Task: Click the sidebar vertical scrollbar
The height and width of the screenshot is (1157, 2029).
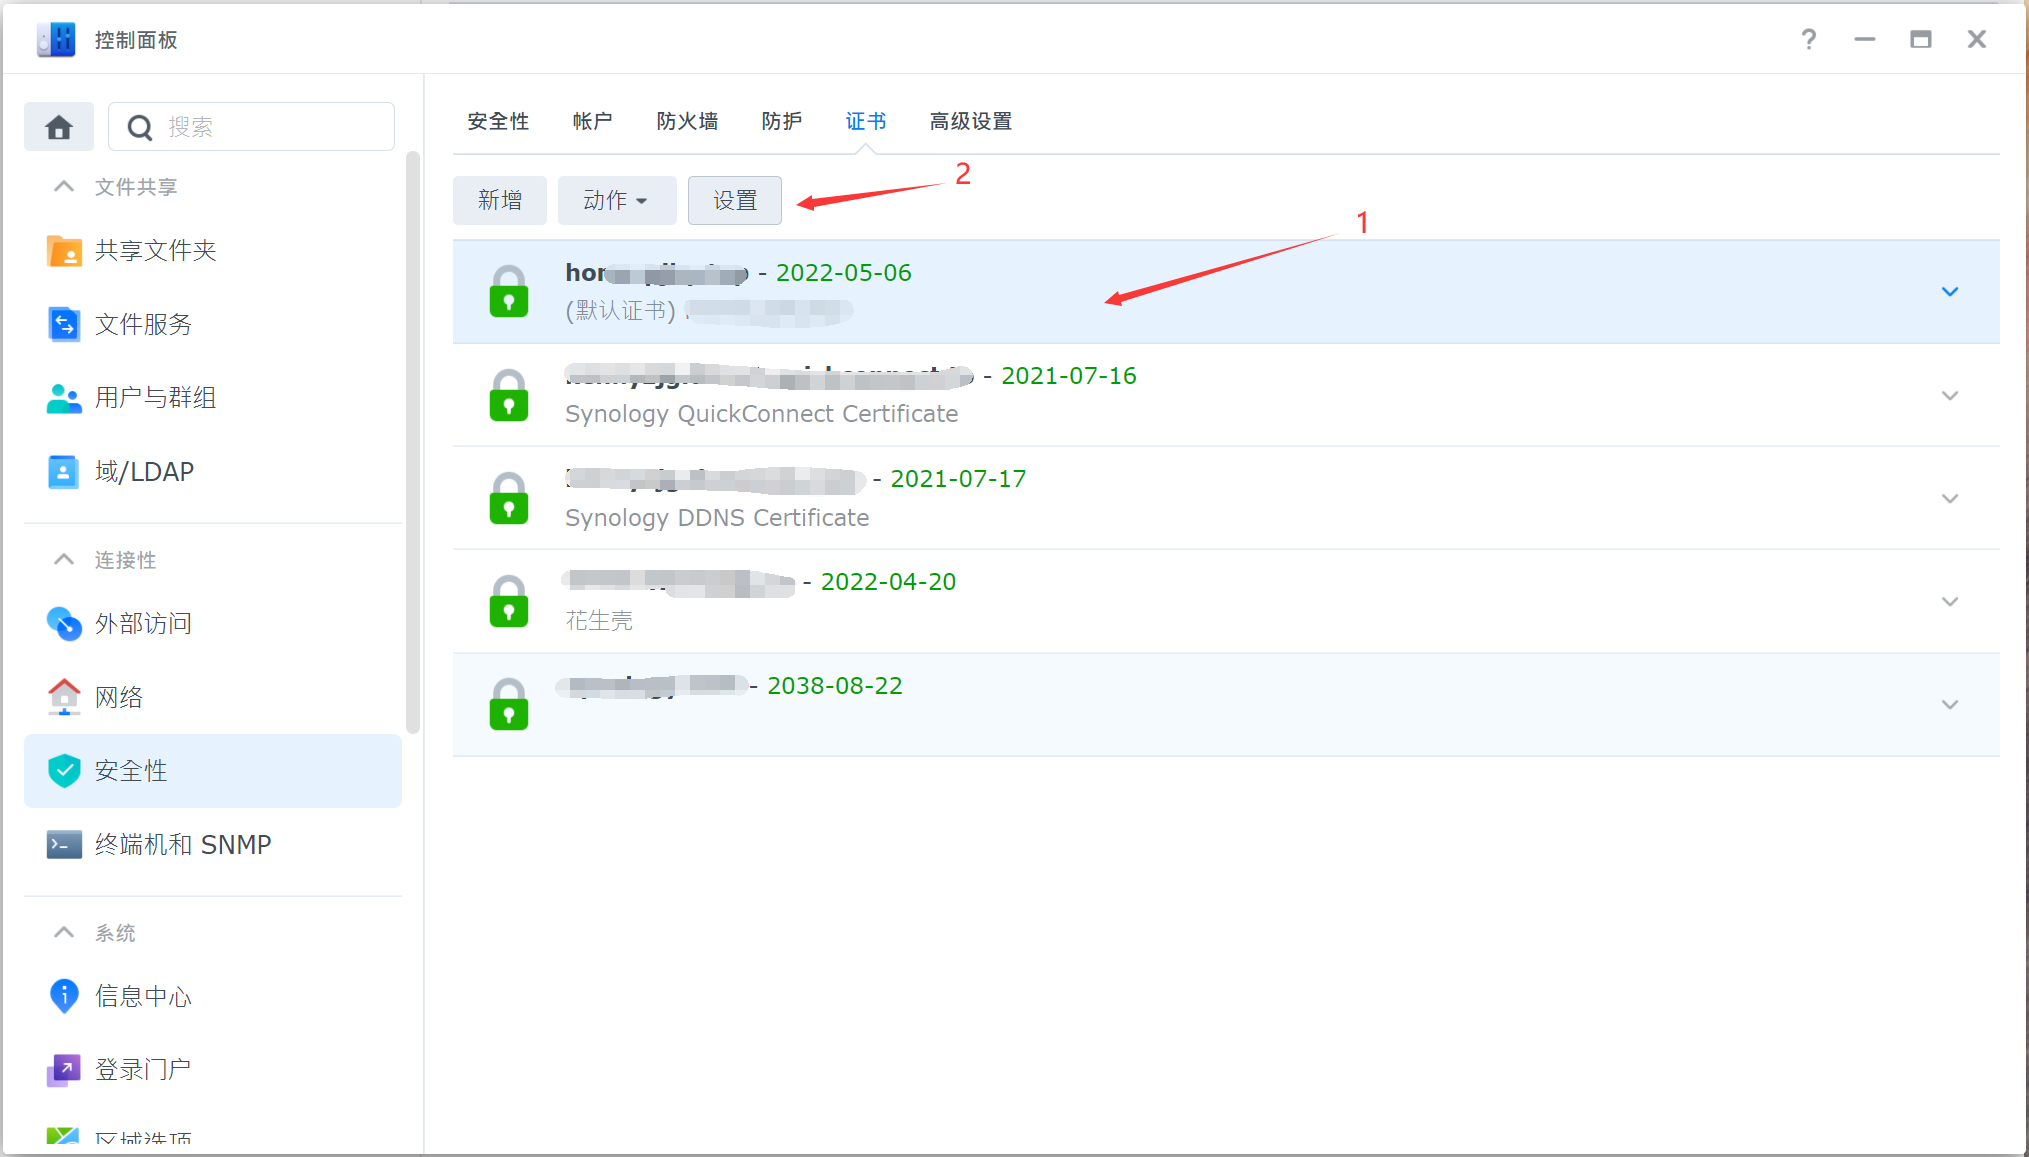Action: coord(412,443)
